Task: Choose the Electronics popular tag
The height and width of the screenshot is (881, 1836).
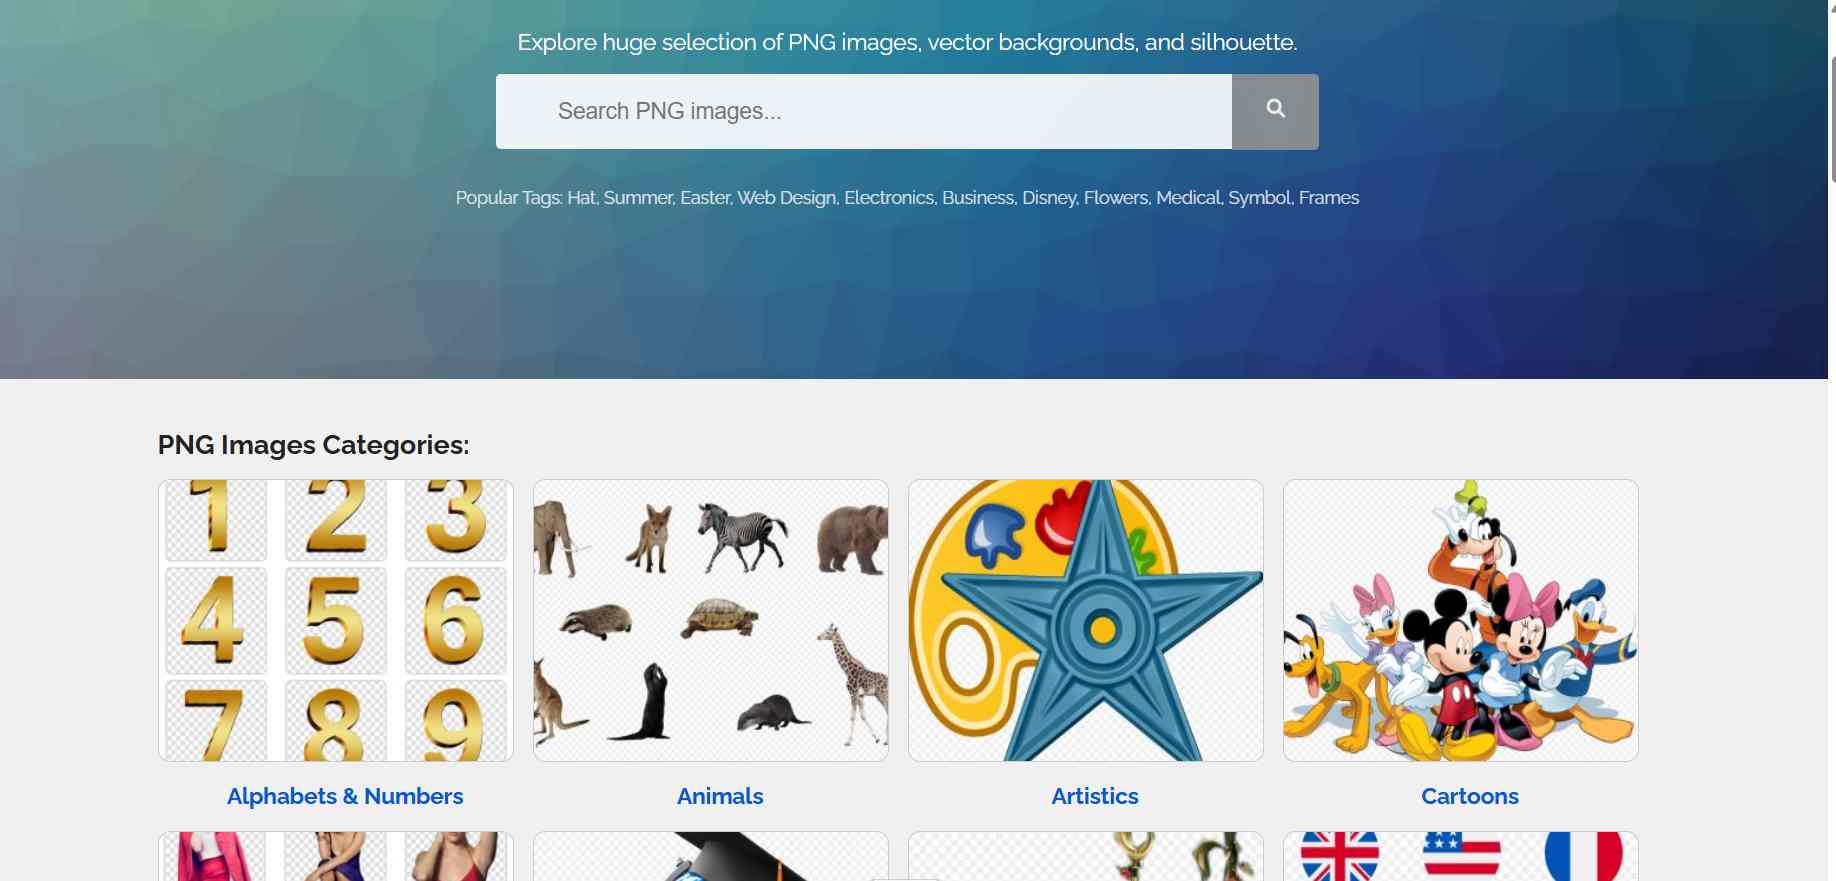Action: (889, 198)
